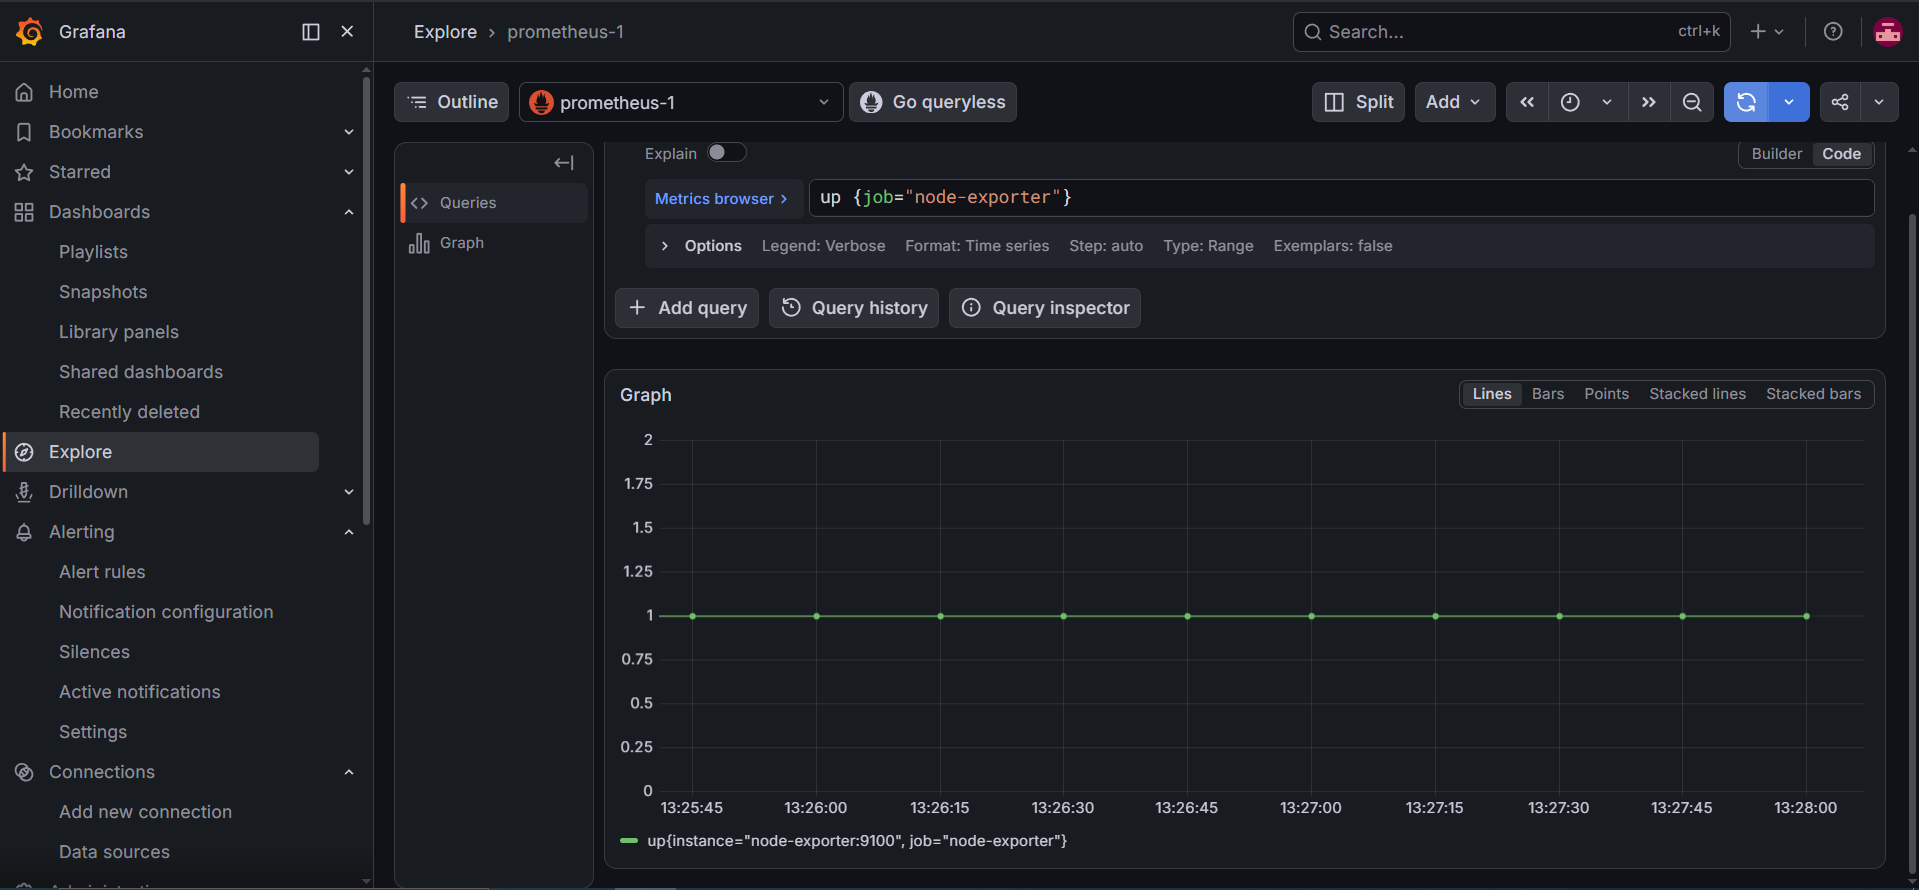Click the PromQL query input field
This screenshot has height=890, width=1919.
click(1341, 198)
